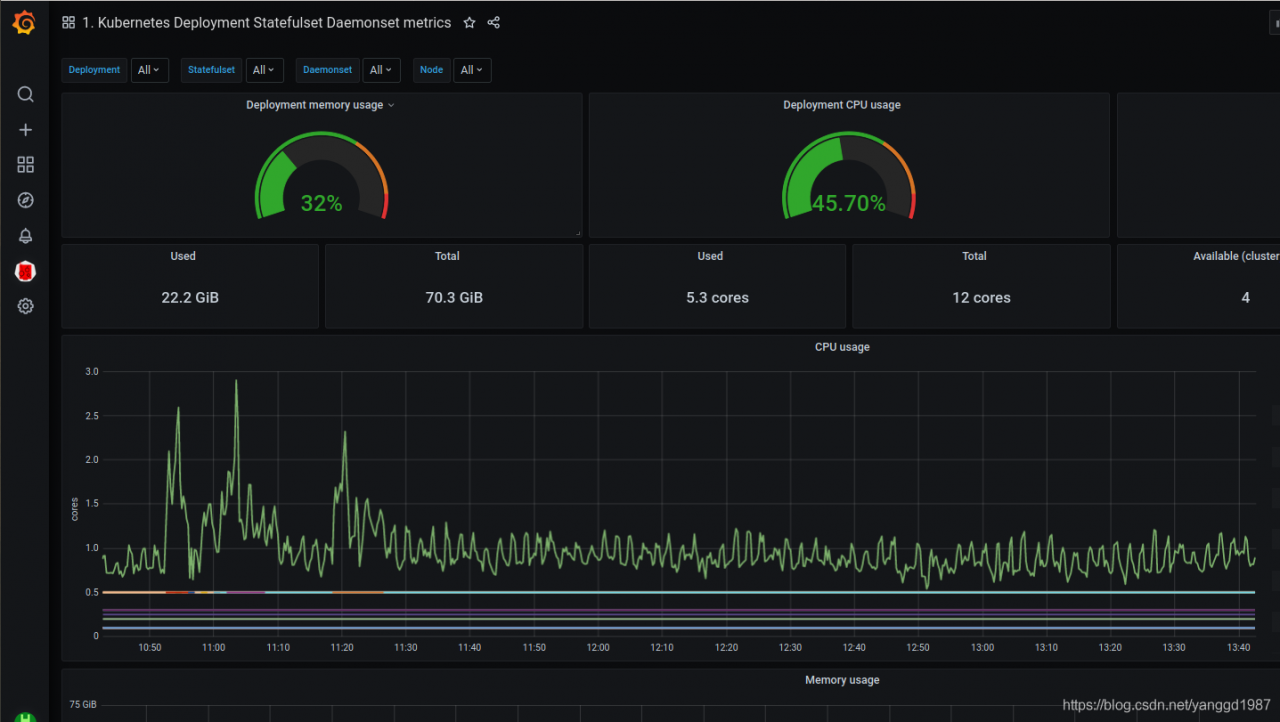The height and width of the screenshot is (722, 1280).
Task: Click the 22.2 GiB used value
Action: pos(190,298)
